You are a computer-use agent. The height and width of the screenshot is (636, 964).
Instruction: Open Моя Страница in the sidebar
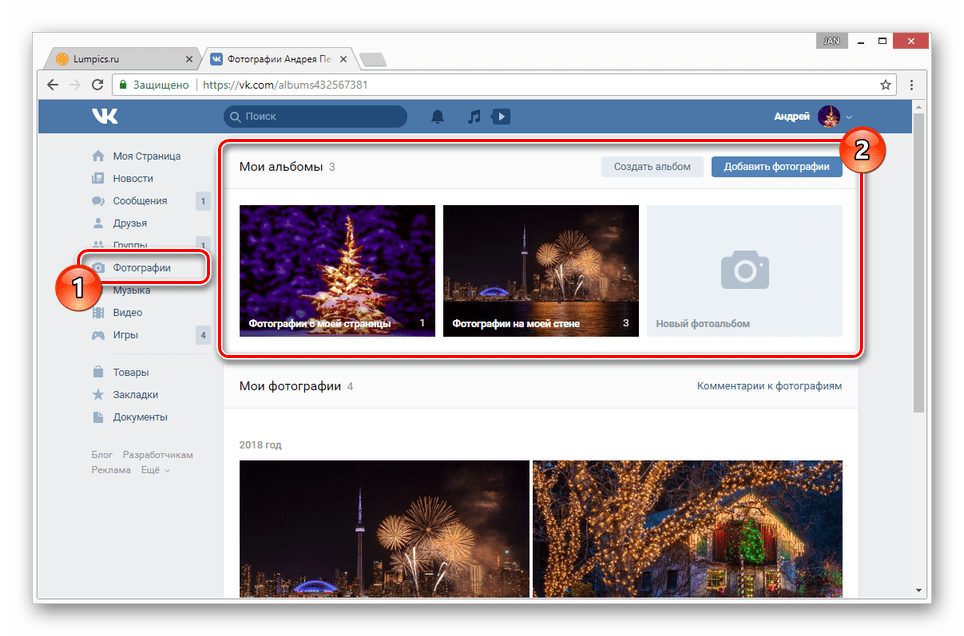146,156
